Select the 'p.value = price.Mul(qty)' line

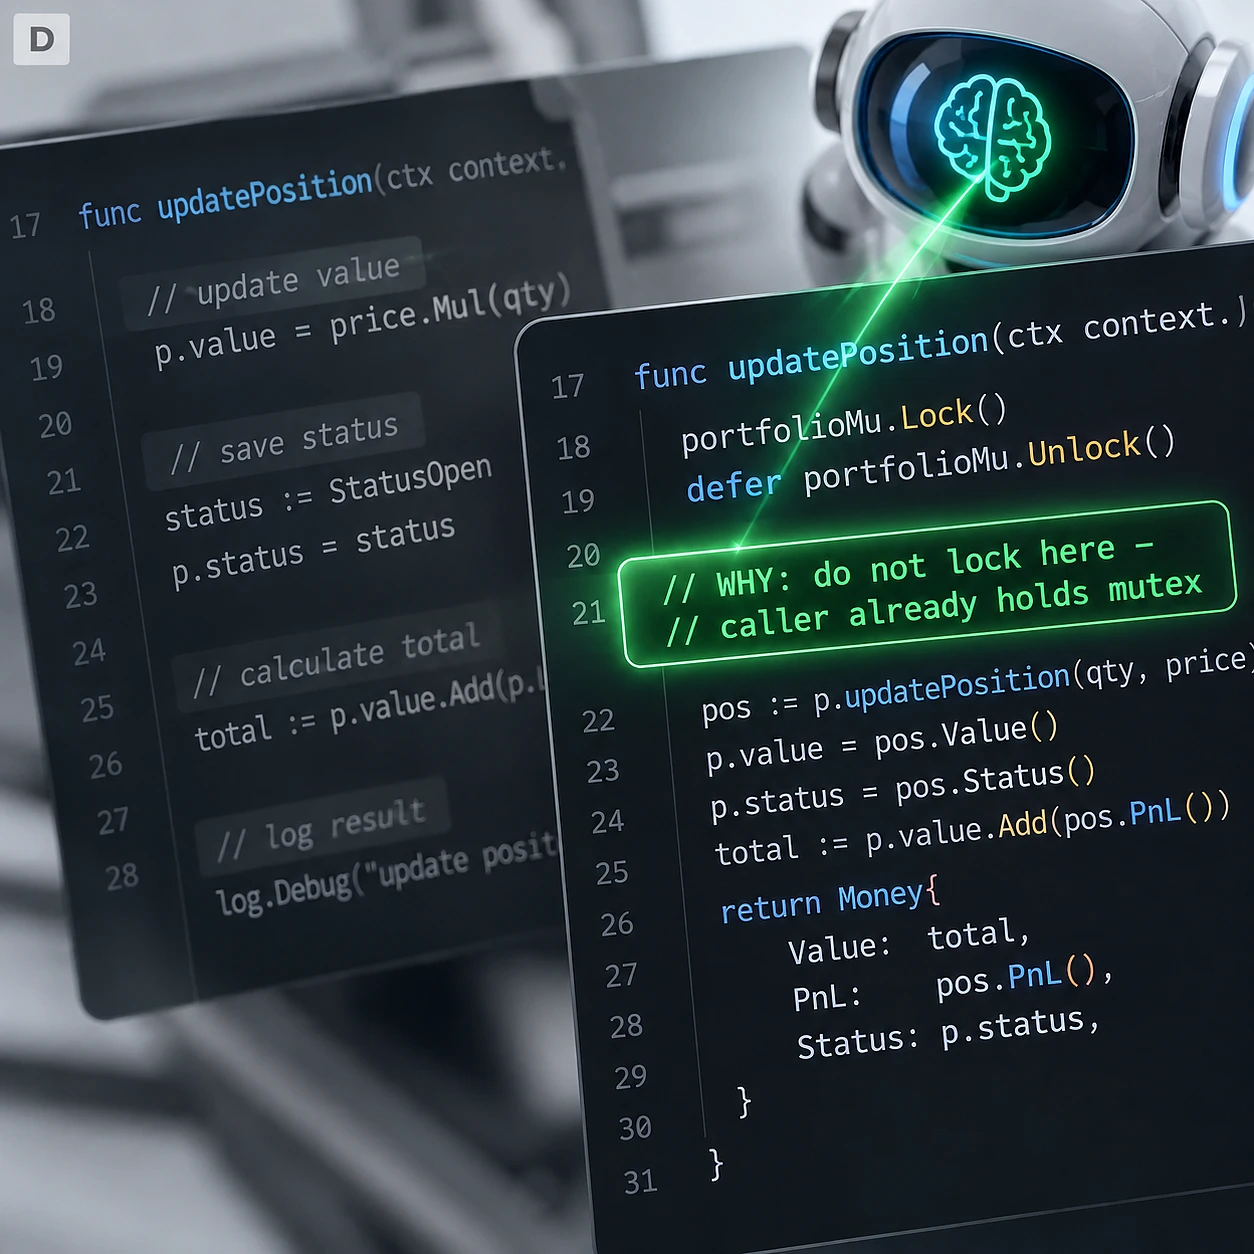click(x=362, y=321)
